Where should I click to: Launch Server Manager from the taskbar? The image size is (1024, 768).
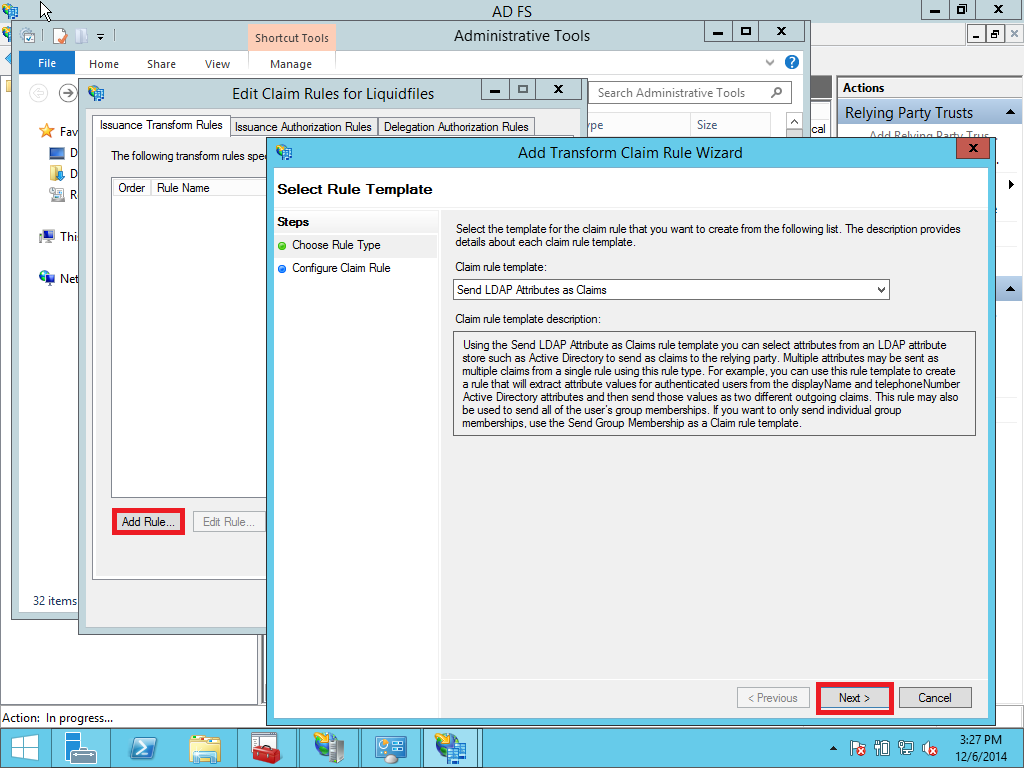[x=81, y=747]
